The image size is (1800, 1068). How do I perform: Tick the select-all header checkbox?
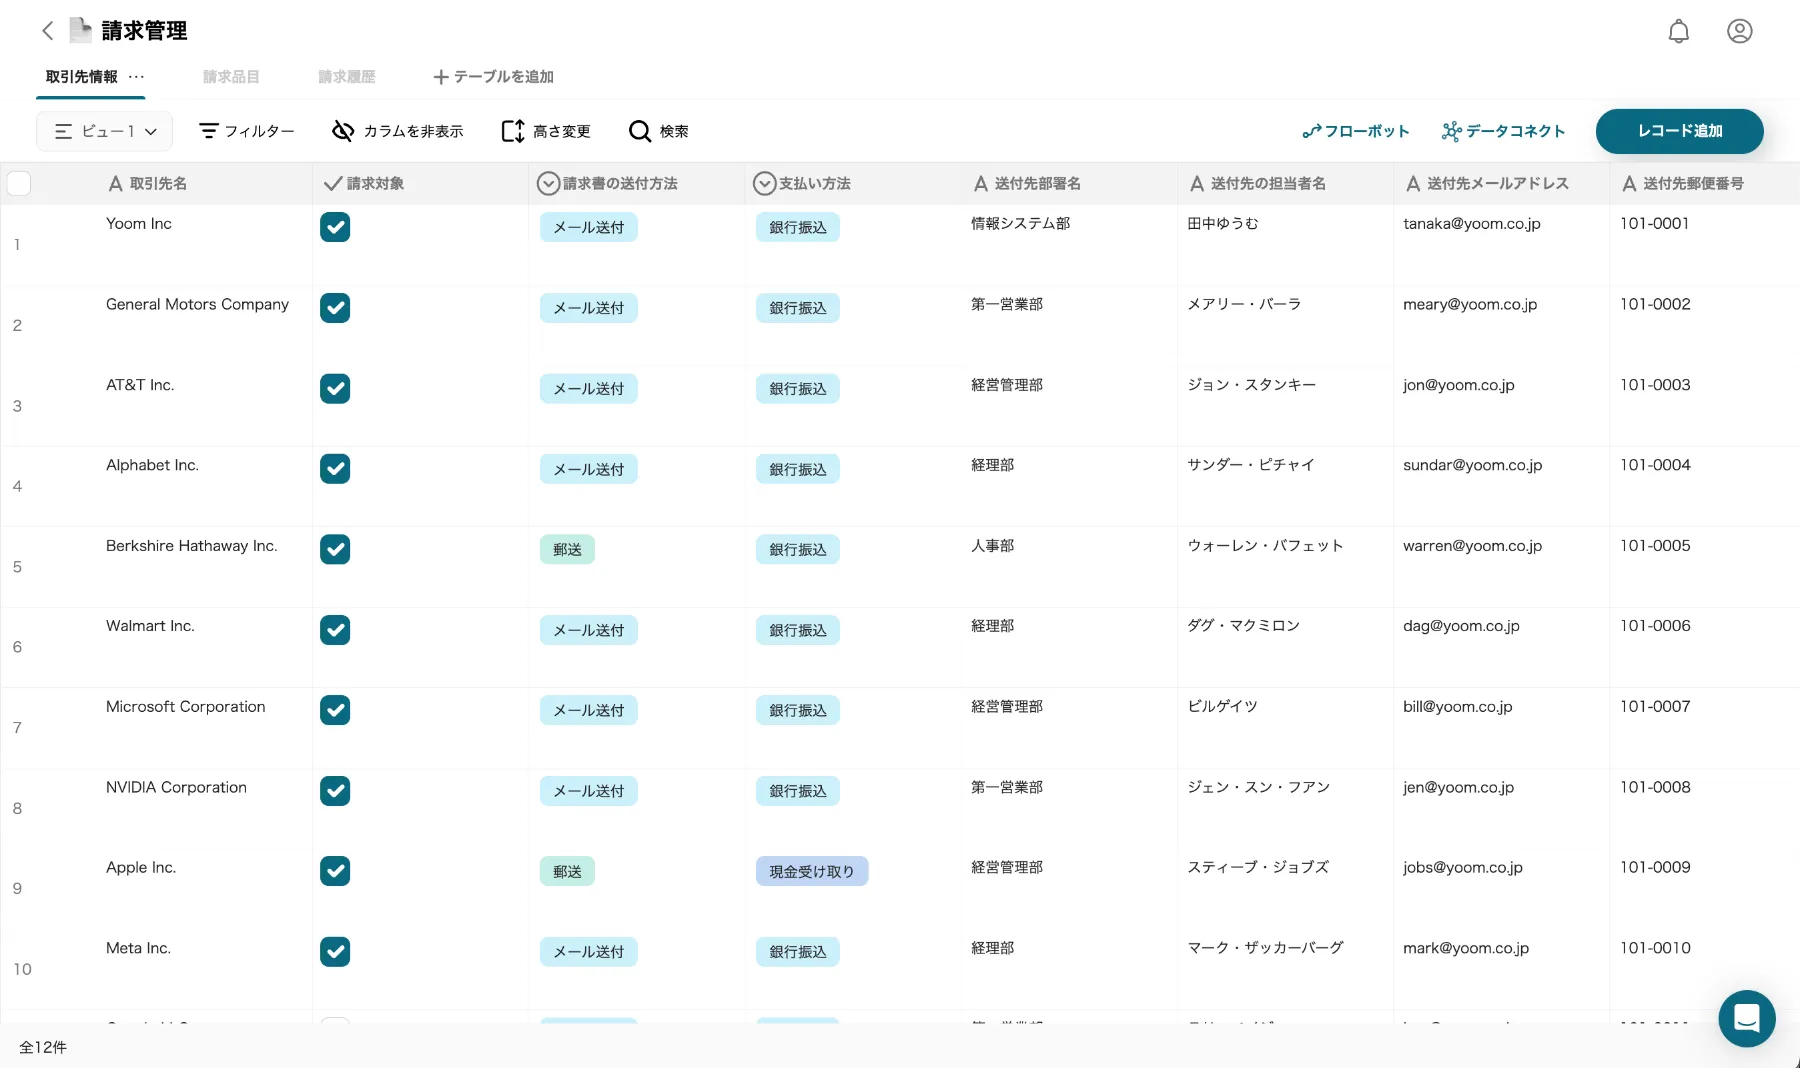[19, 183]
